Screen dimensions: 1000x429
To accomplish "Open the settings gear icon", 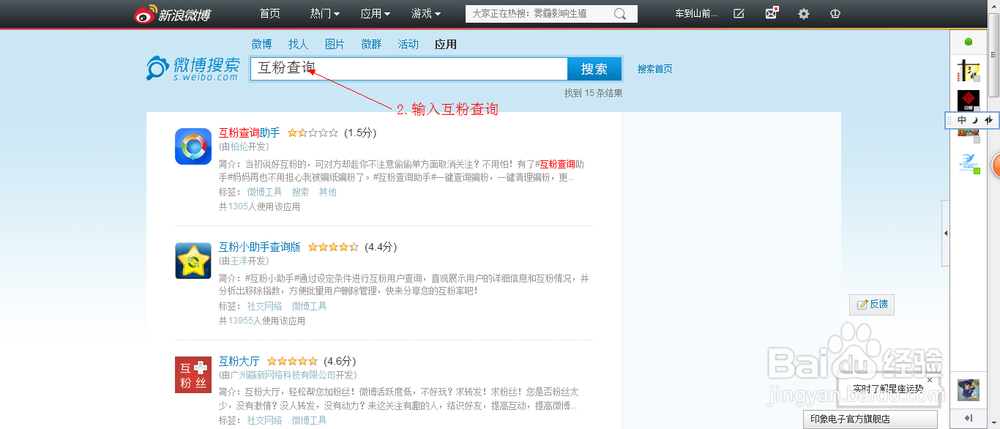I will [x=804, y=13].
